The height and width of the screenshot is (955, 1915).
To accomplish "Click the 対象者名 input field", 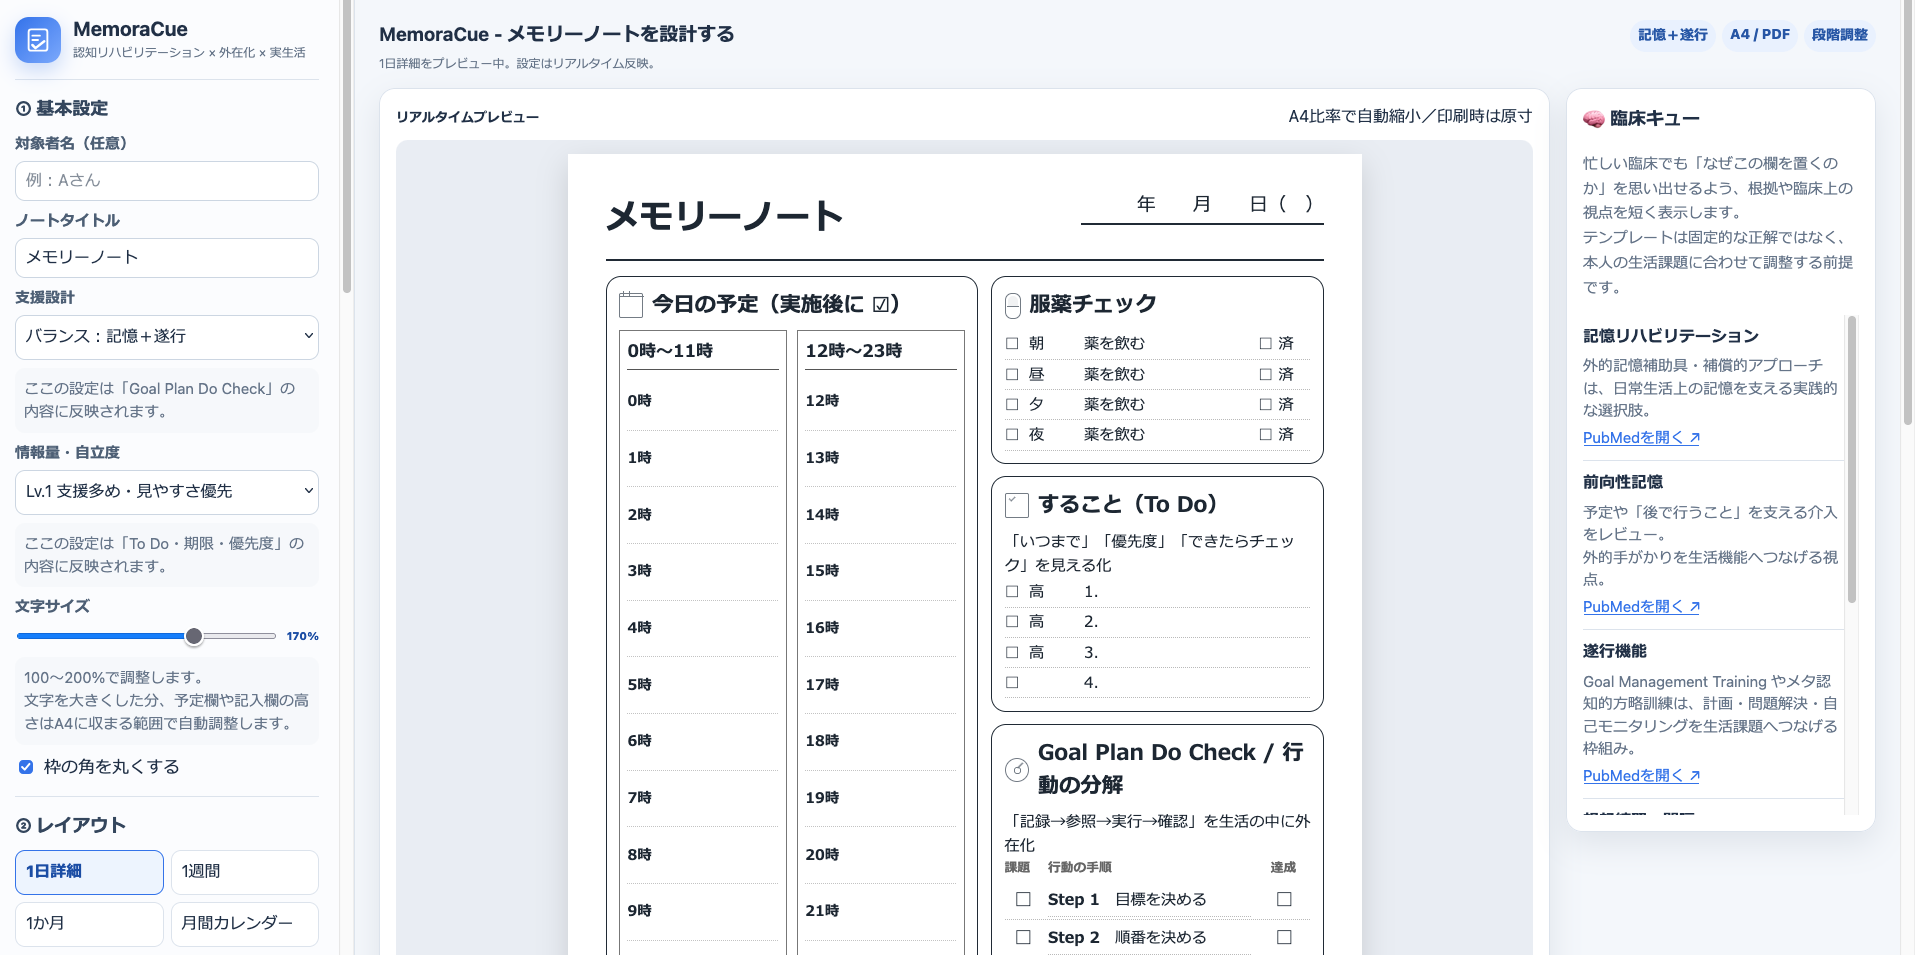I will coord(167,181).
